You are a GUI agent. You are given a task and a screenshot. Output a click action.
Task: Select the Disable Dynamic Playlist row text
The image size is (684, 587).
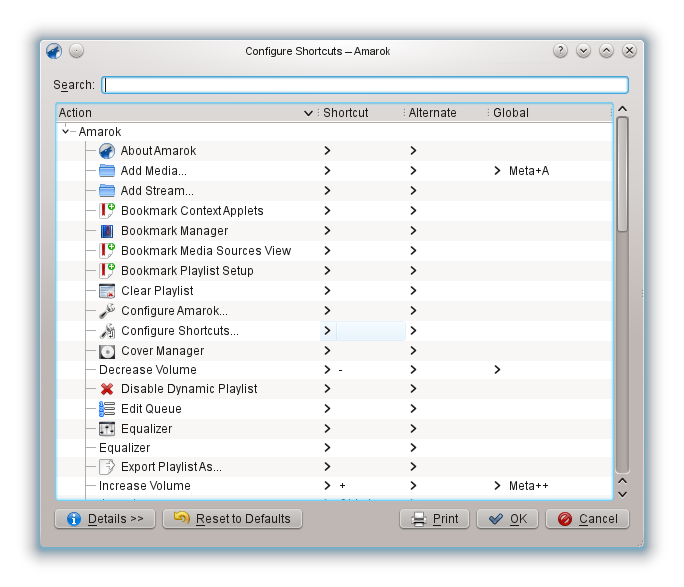(189, 389)
